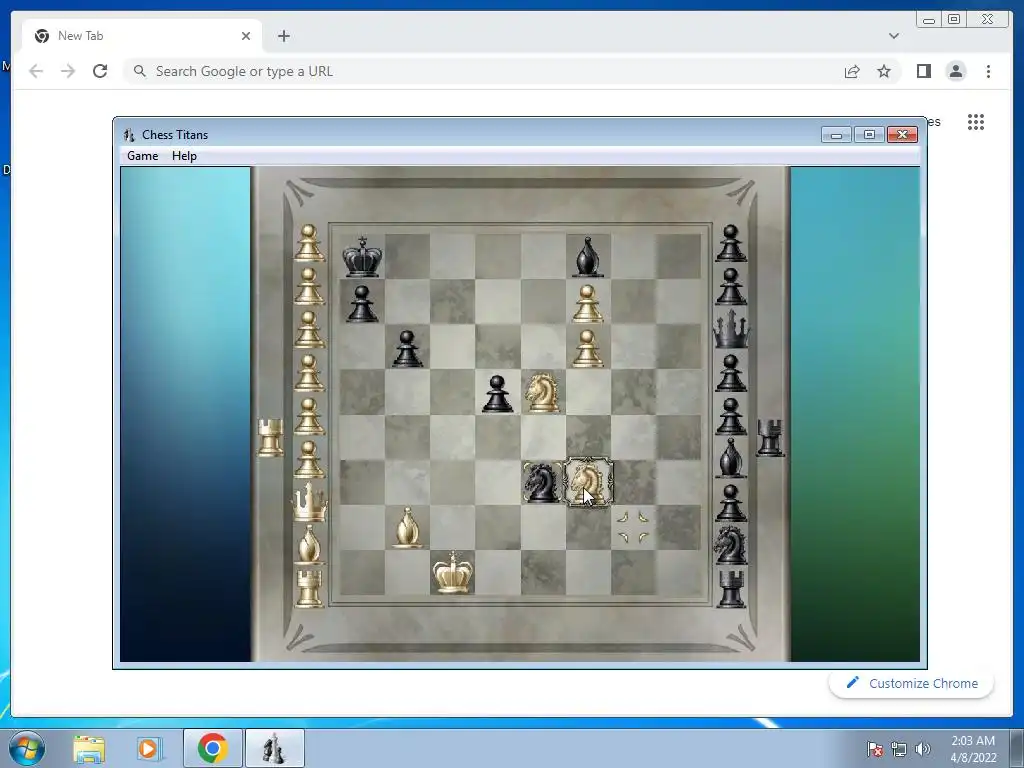1024x768 pixels.
Task: Open the Windows Start menu
Action: click(27, 748)
